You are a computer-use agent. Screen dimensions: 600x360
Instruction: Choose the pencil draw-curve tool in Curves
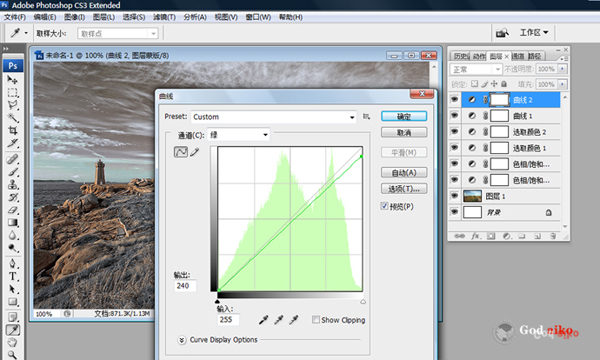[x=195, y=152]
